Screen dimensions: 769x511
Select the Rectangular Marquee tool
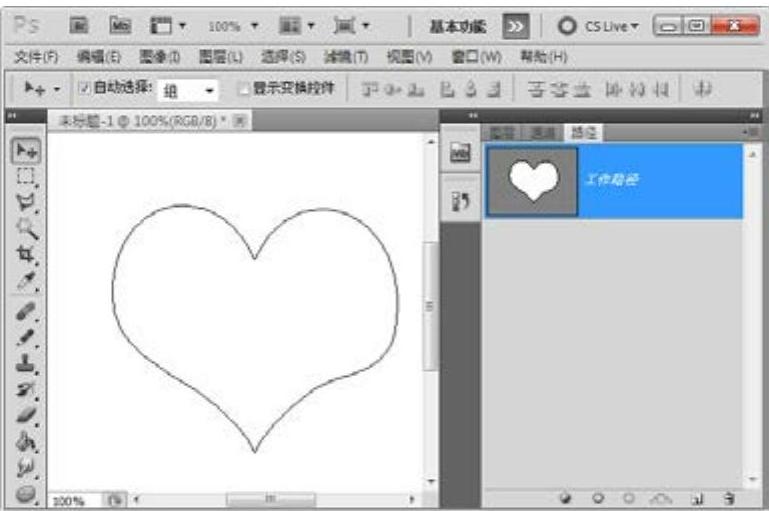[24, 176]
